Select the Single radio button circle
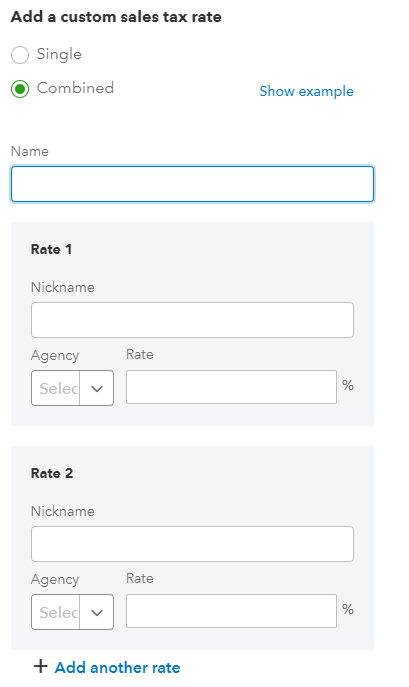The image size is (409, 687). coord(20,55)
